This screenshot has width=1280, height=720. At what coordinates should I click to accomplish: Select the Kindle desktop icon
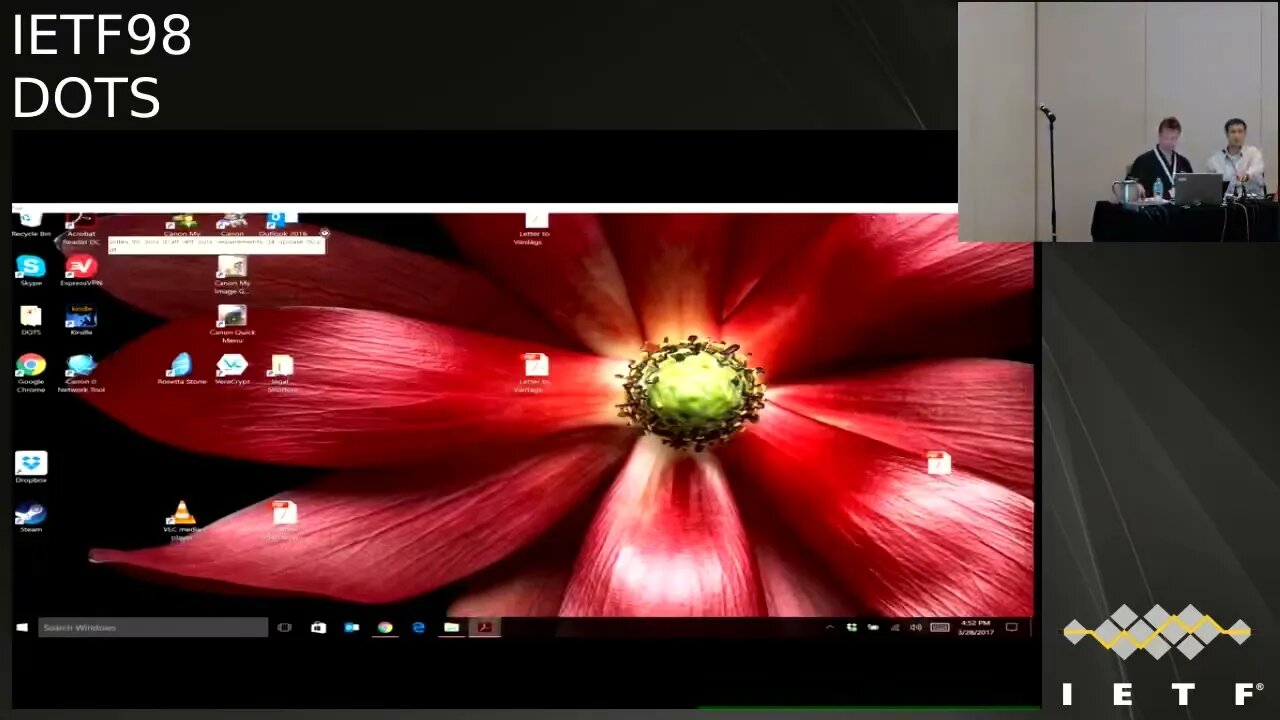point(81,320)
